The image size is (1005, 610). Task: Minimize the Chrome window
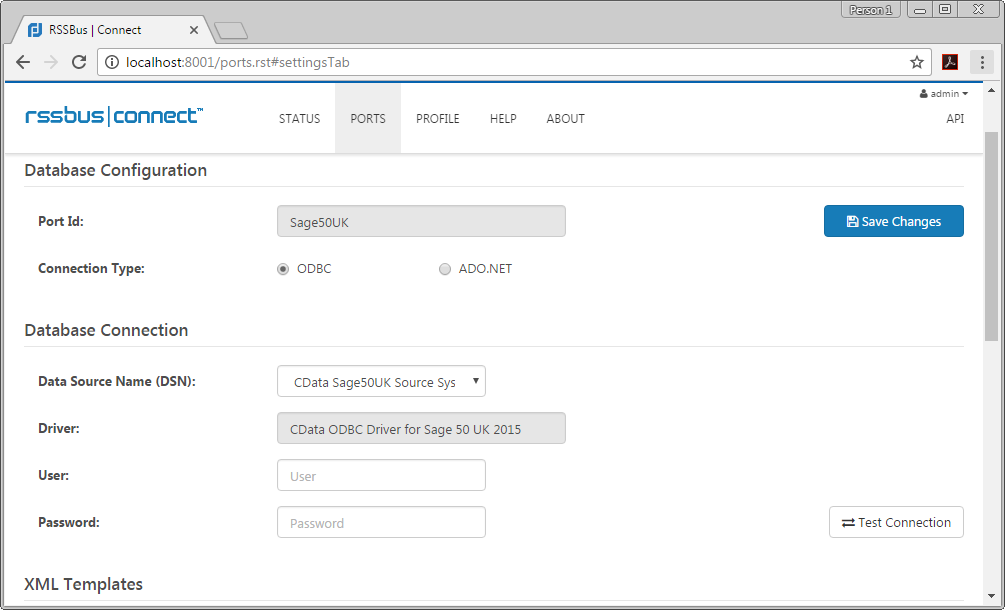pos(919,10)
